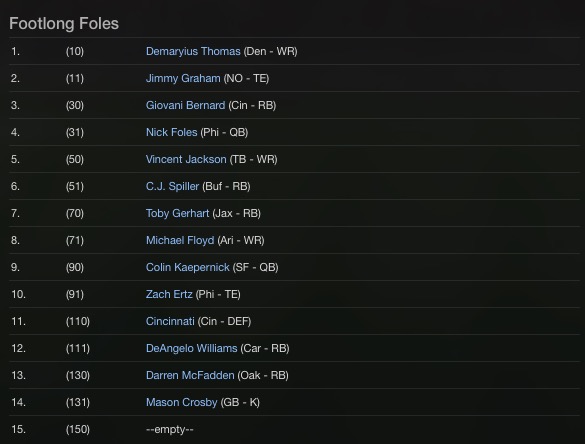
Task: Select the empty round 15 slot
Action: [x=169, y=429]
